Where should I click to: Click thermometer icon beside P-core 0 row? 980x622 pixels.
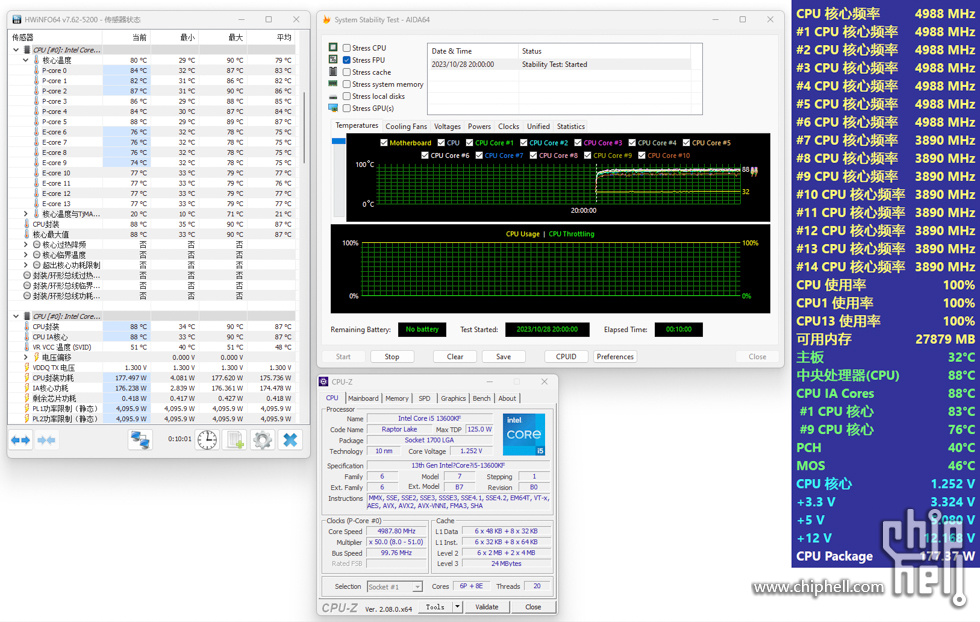pyautogui.click(x=36, y=71)
